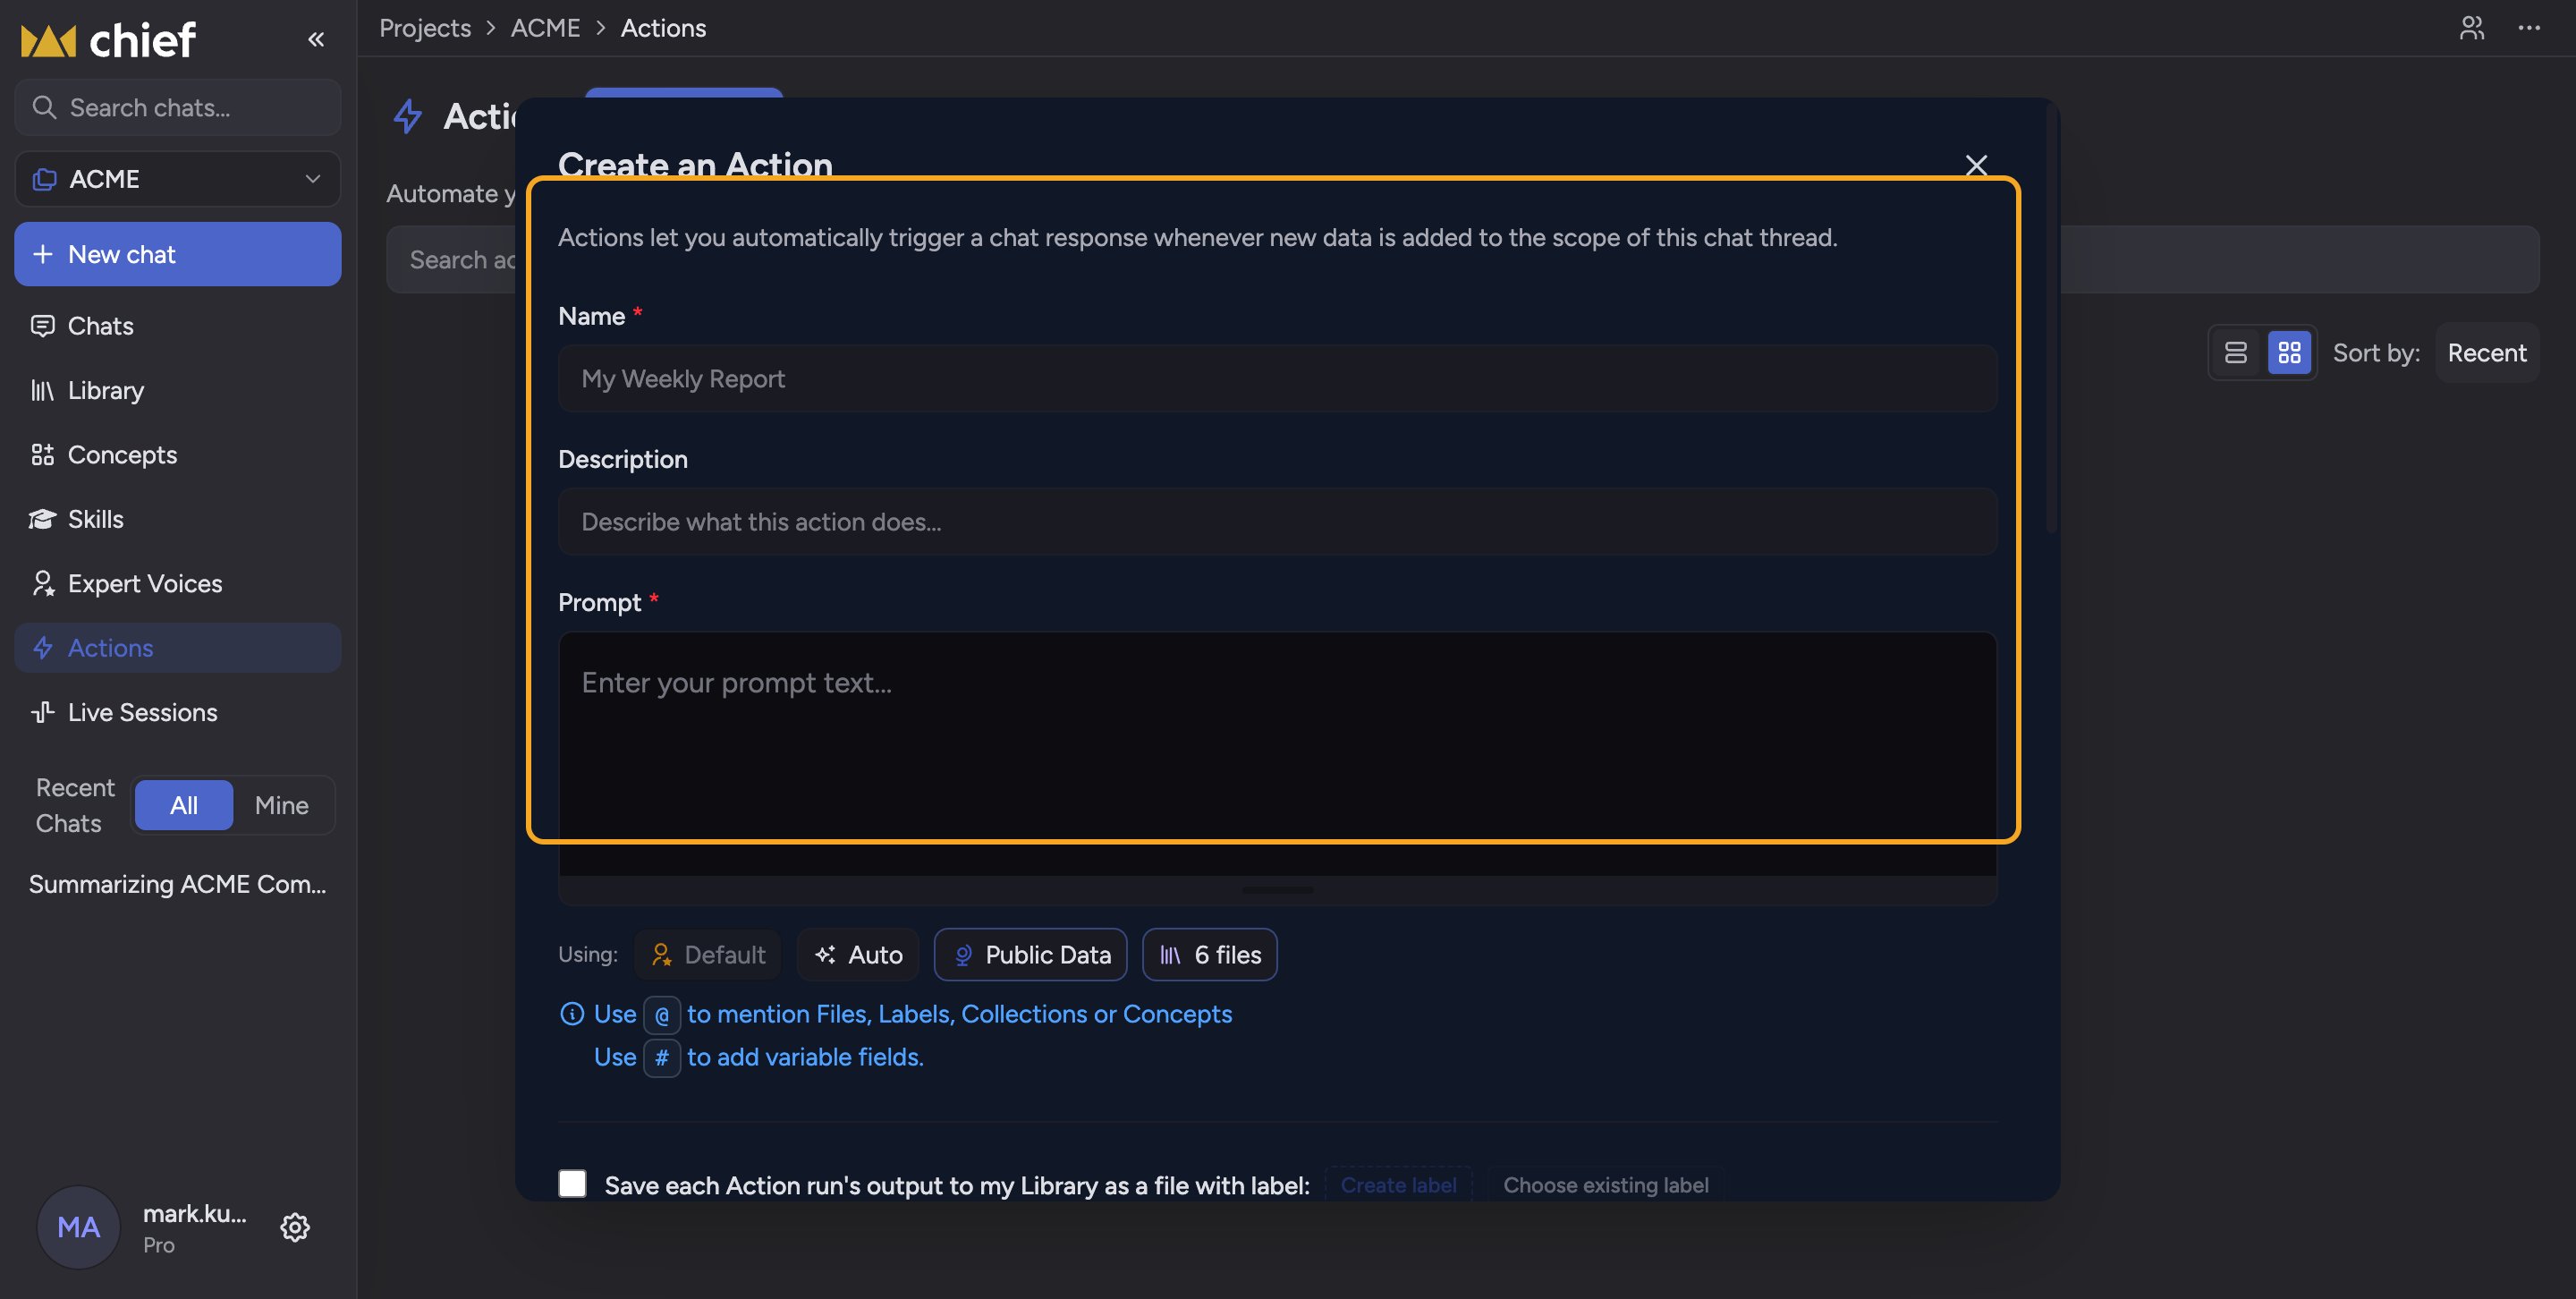Go to Projects breadcrumb
The width and height of the screenshot is (2576, 1299).
[425, 28]
